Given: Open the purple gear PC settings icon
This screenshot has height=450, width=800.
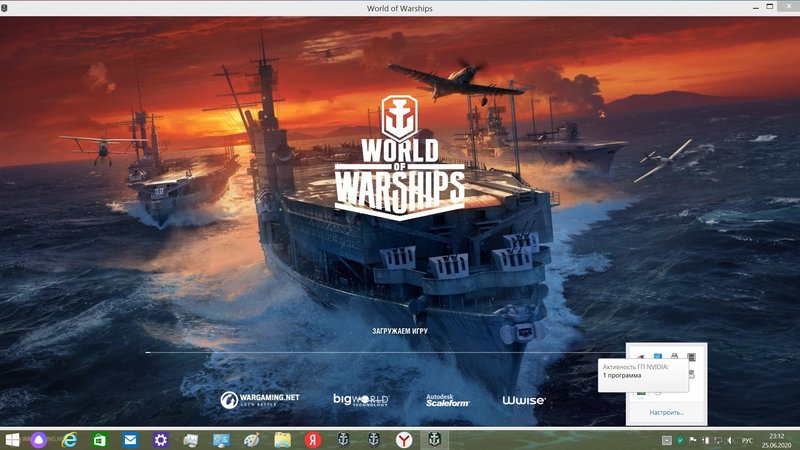Looking at the screenshot, I should 160,440.
